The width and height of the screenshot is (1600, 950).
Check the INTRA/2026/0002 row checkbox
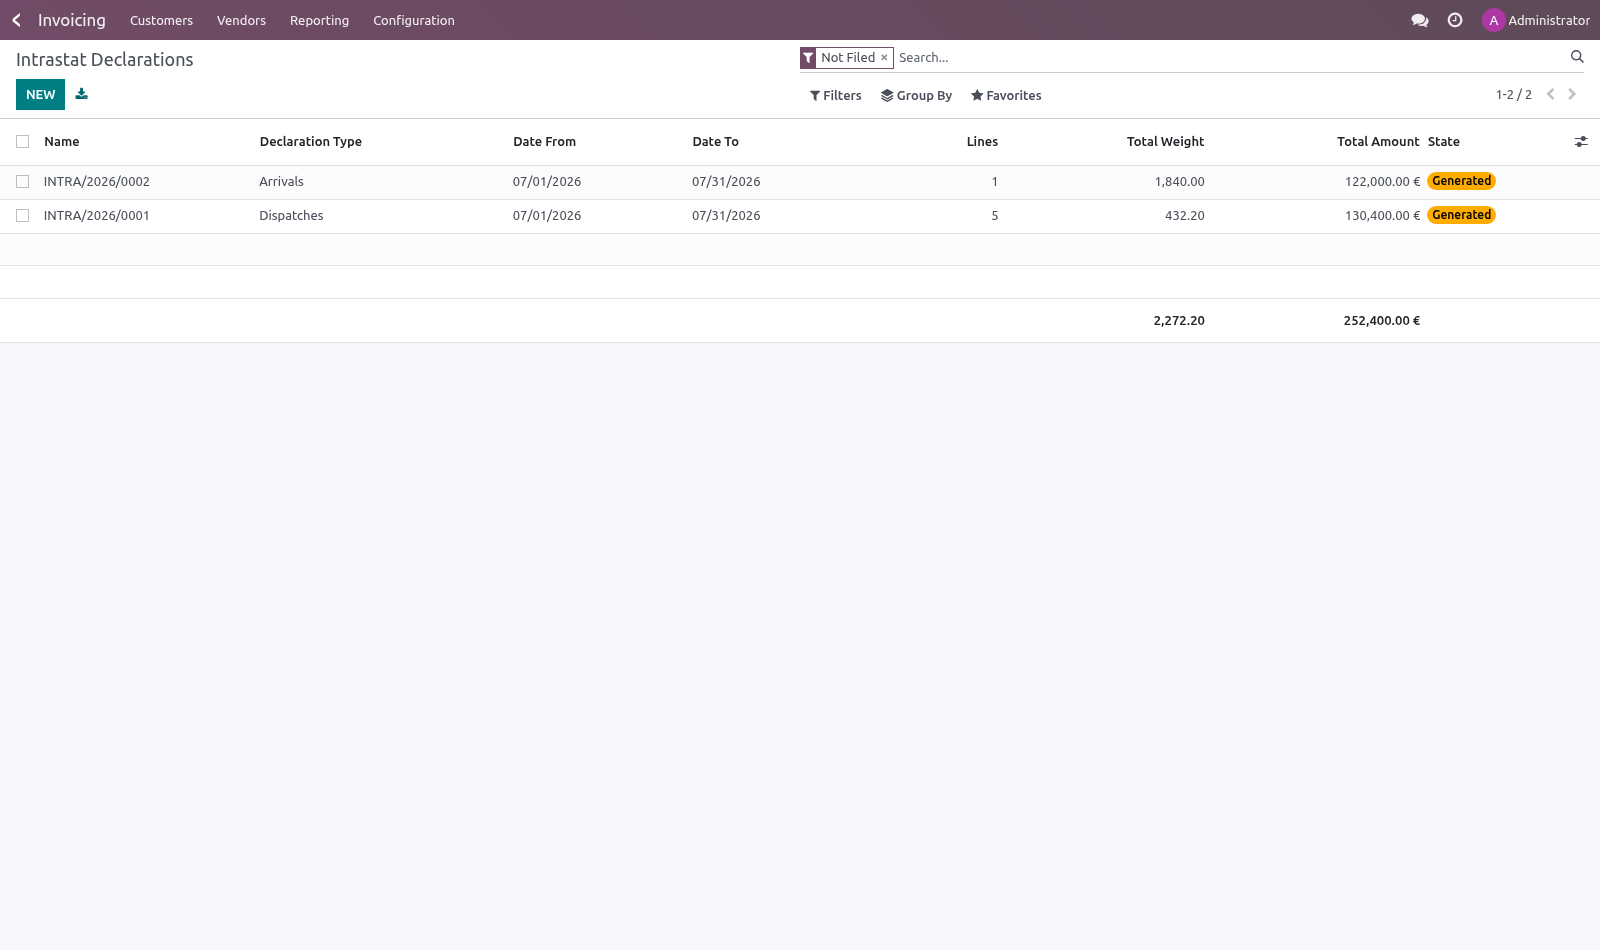(x=22, y=182)
